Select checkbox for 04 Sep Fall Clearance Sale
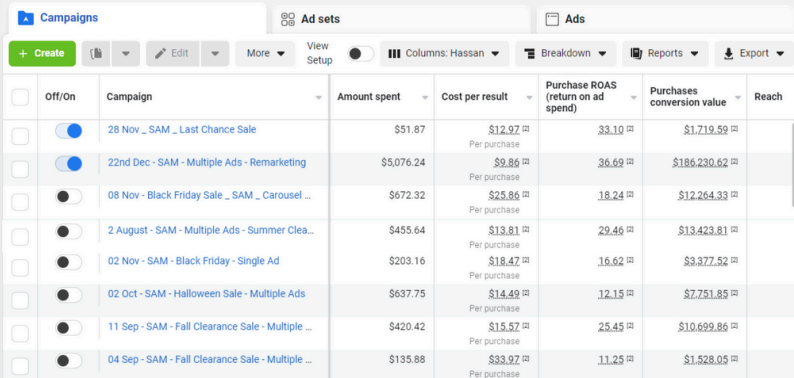The image size is (794, 378). [20, 366]
